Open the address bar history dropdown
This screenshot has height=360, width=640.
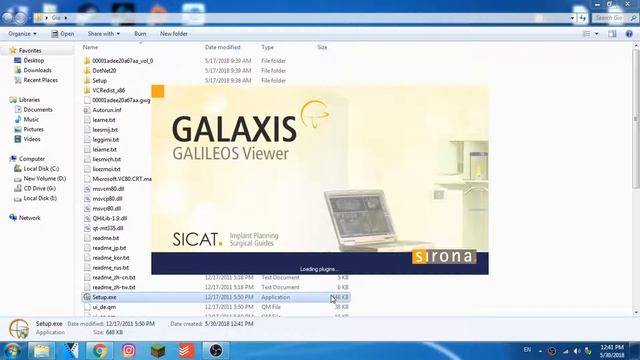pos(572,18)
